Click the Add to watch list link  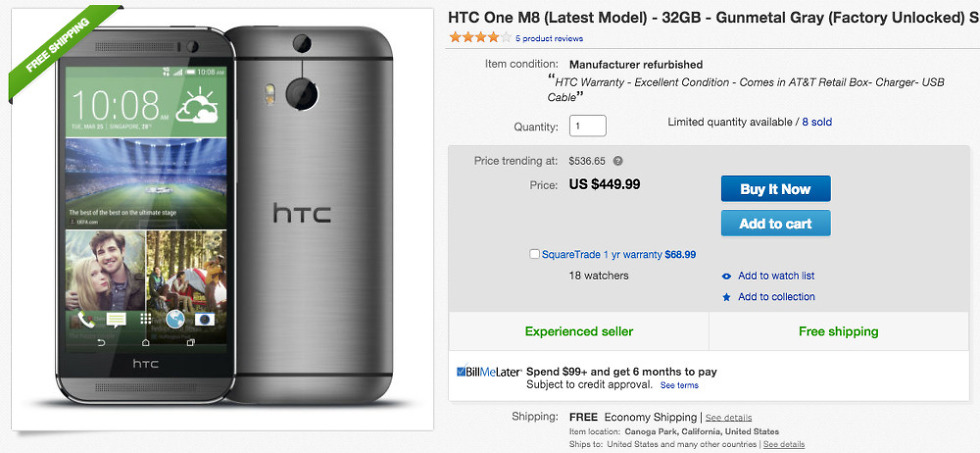tap(776, 276)
